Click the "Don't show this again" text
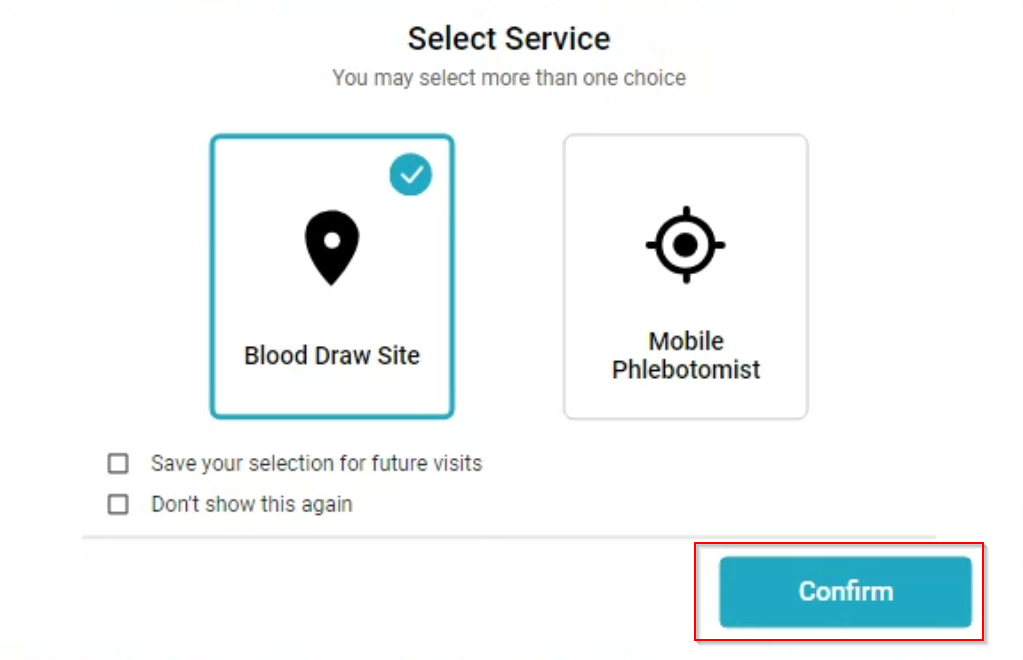This screenshot has width=1023, height=660. 251,504
